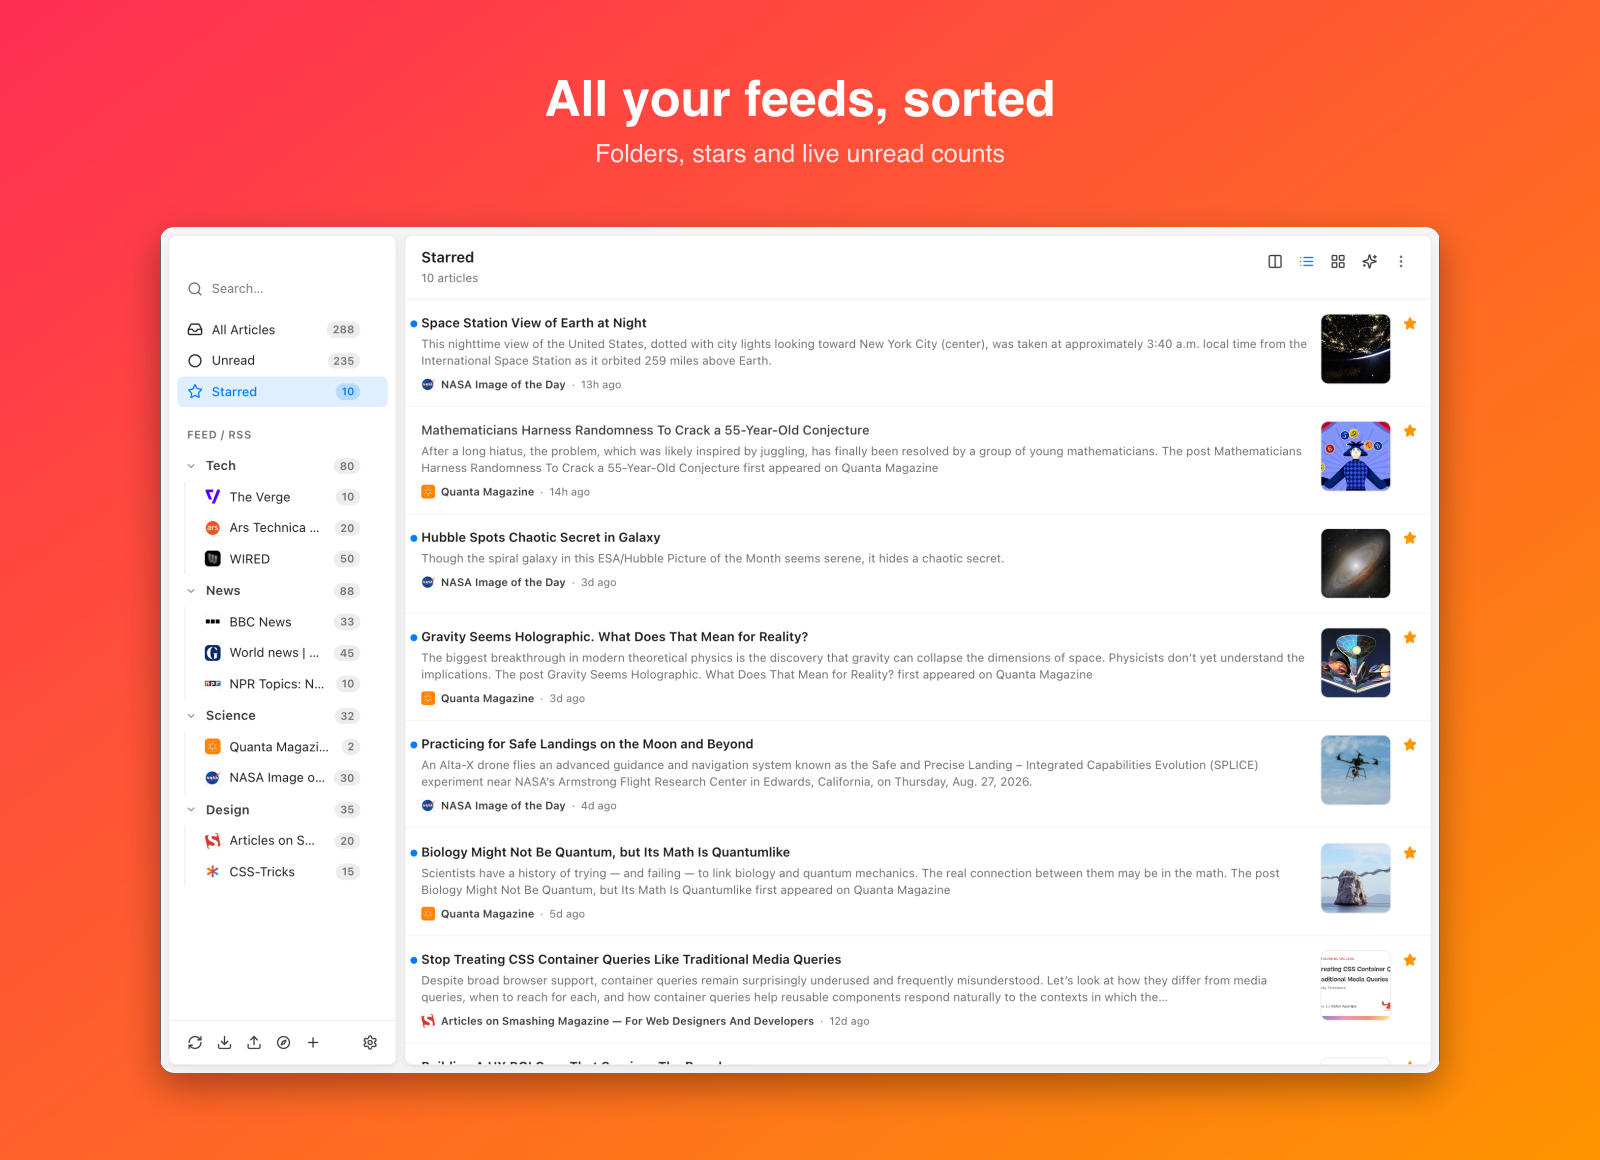Open Stop Treating CSS Container Queries article title
1600x1160 pixels.
pyautogui.click(x=631, y=960)
